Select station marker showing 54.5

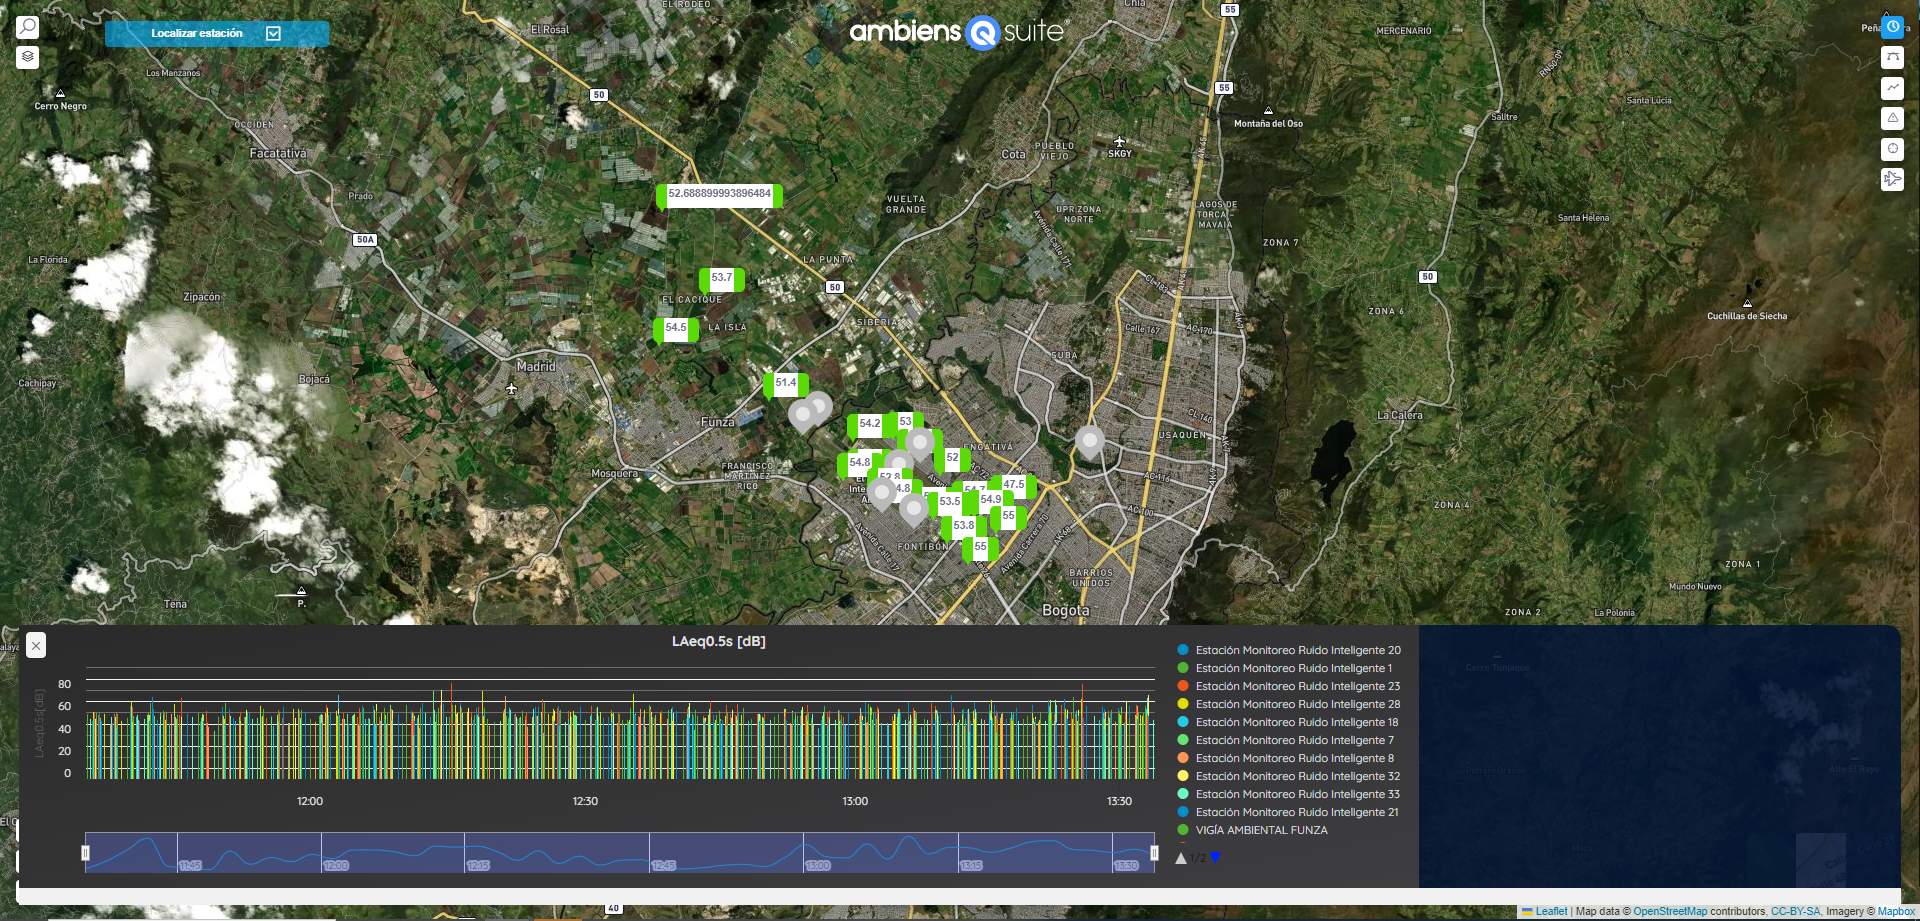pos(676,329)
